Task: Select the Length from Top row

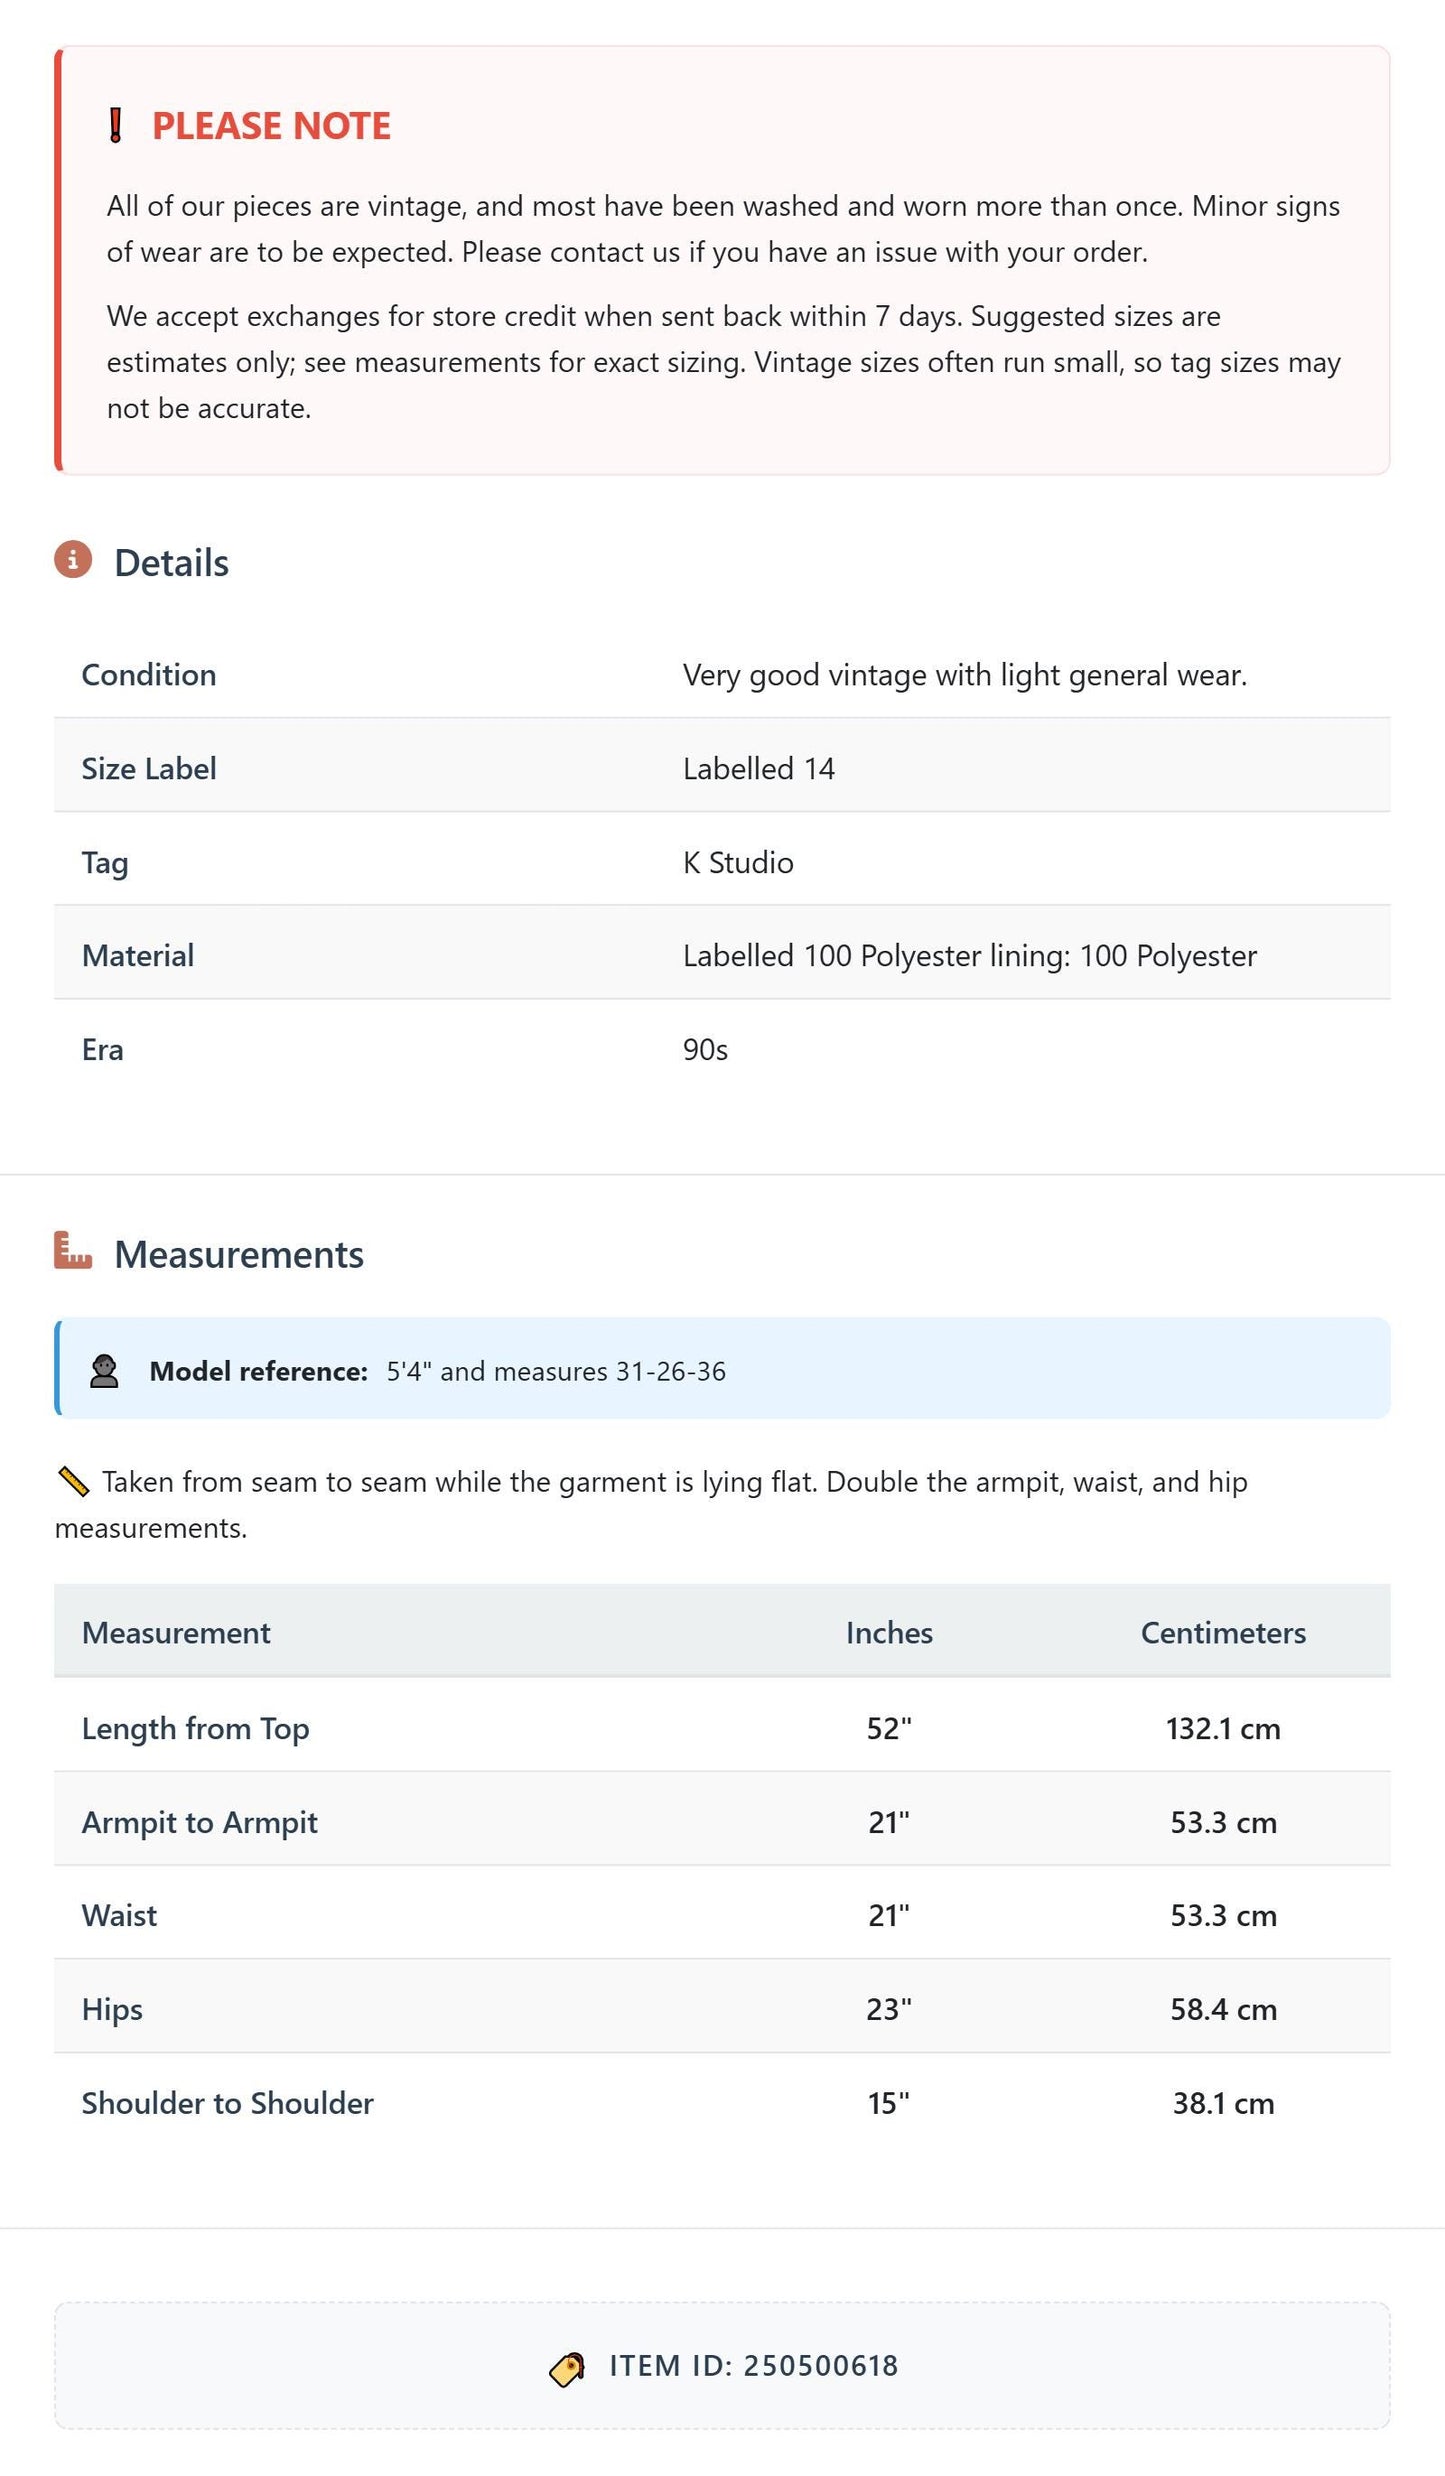Action: point(722,1728)
